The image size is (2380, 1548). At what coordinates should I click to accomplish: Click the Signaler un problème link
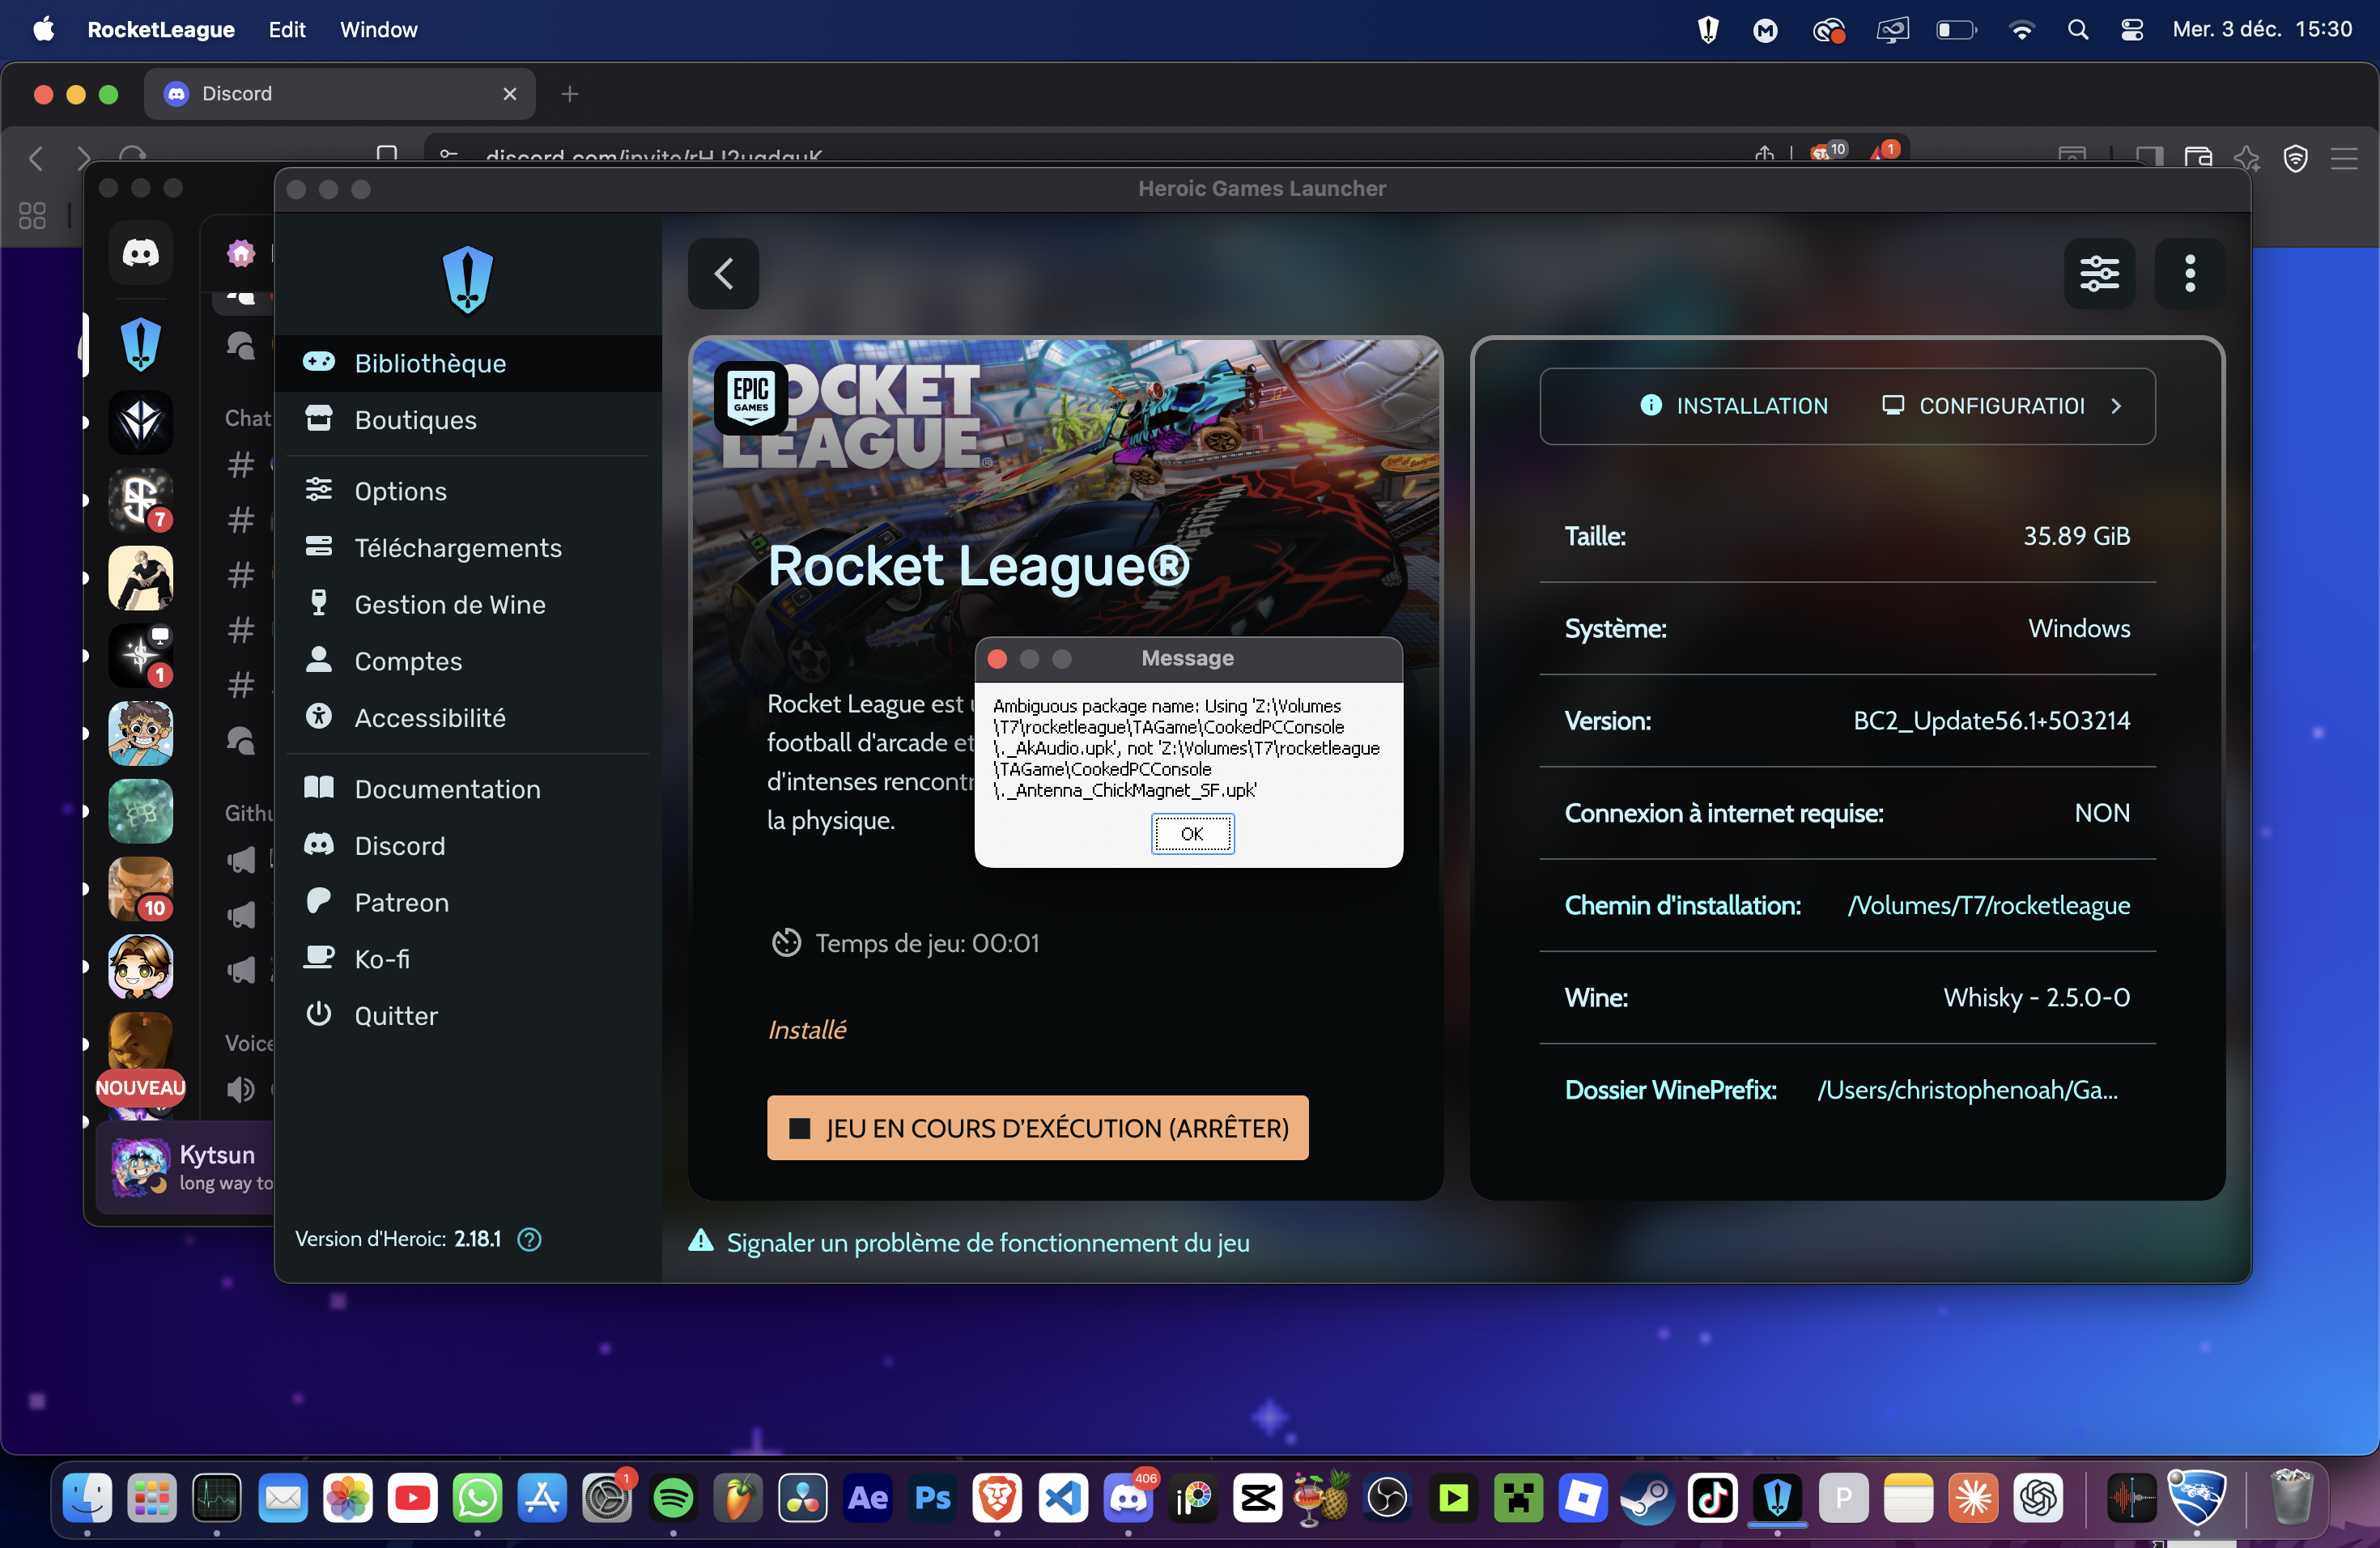pos(987,1242)
